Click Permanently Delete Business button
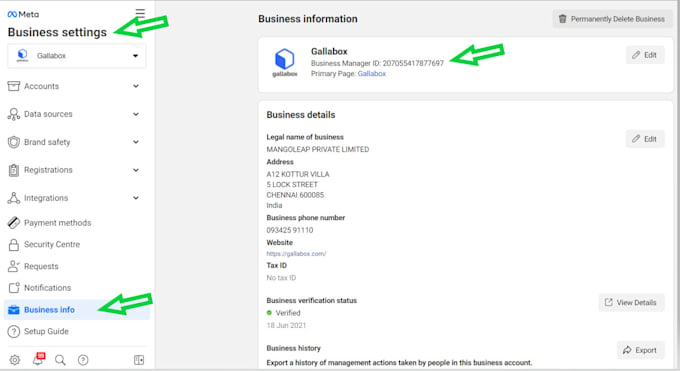This screenshot has width=680, height=371. 612,19
